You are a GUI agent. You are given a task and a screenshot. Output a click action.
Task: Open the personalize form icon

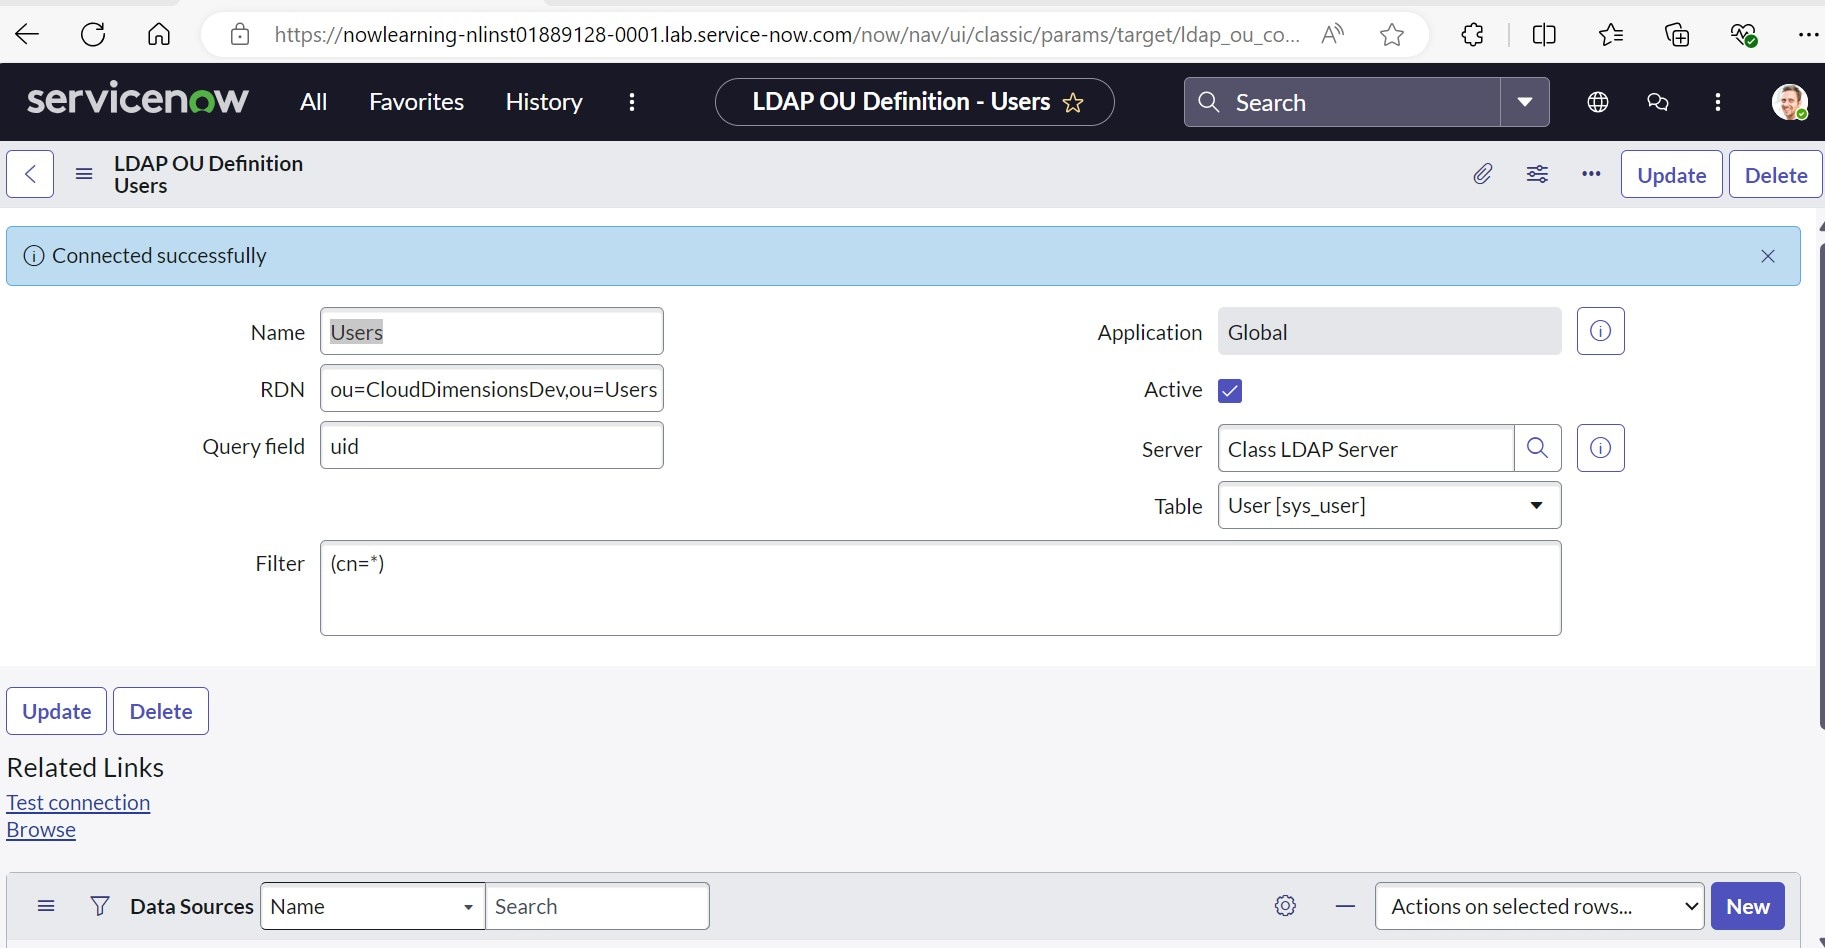click(1539, 174)
